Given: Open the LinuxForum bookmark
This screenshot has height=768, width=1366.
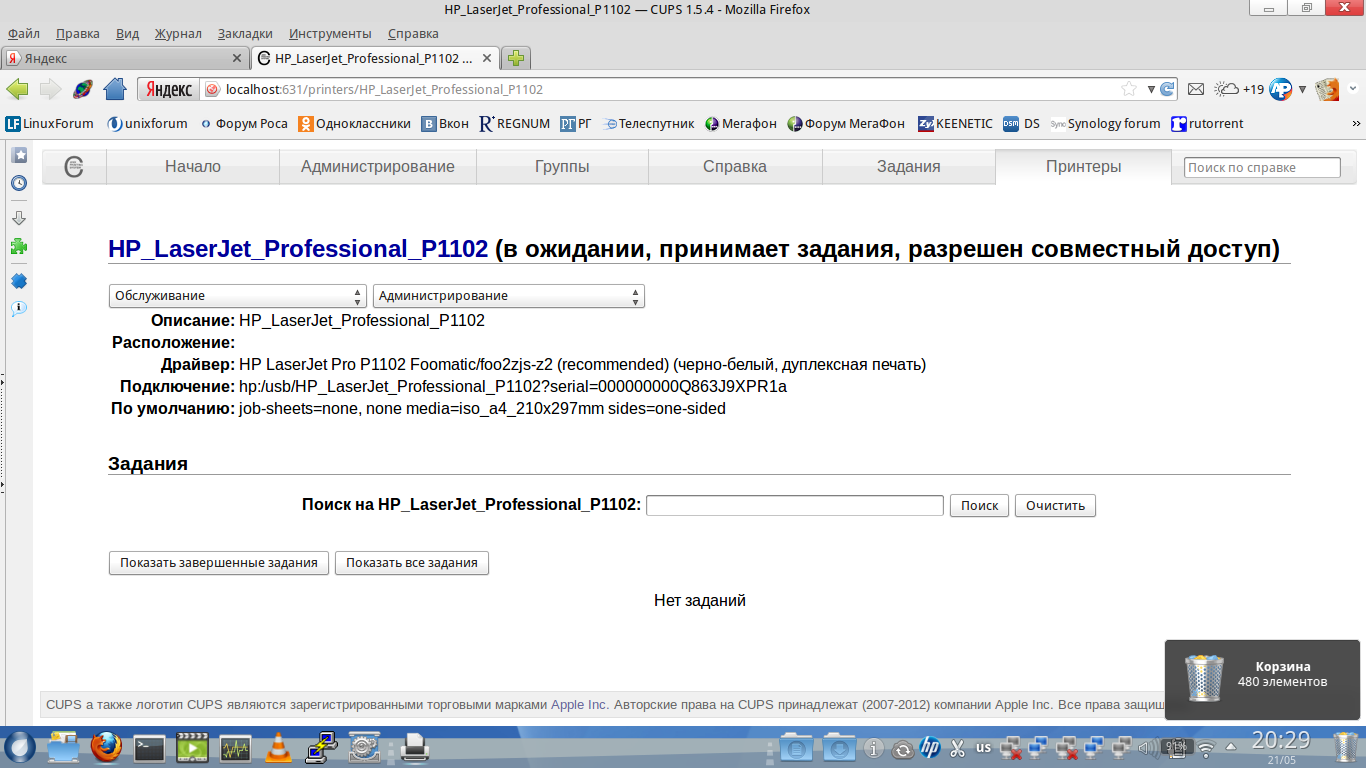Looking at the screenshot, I should [50, 124].
